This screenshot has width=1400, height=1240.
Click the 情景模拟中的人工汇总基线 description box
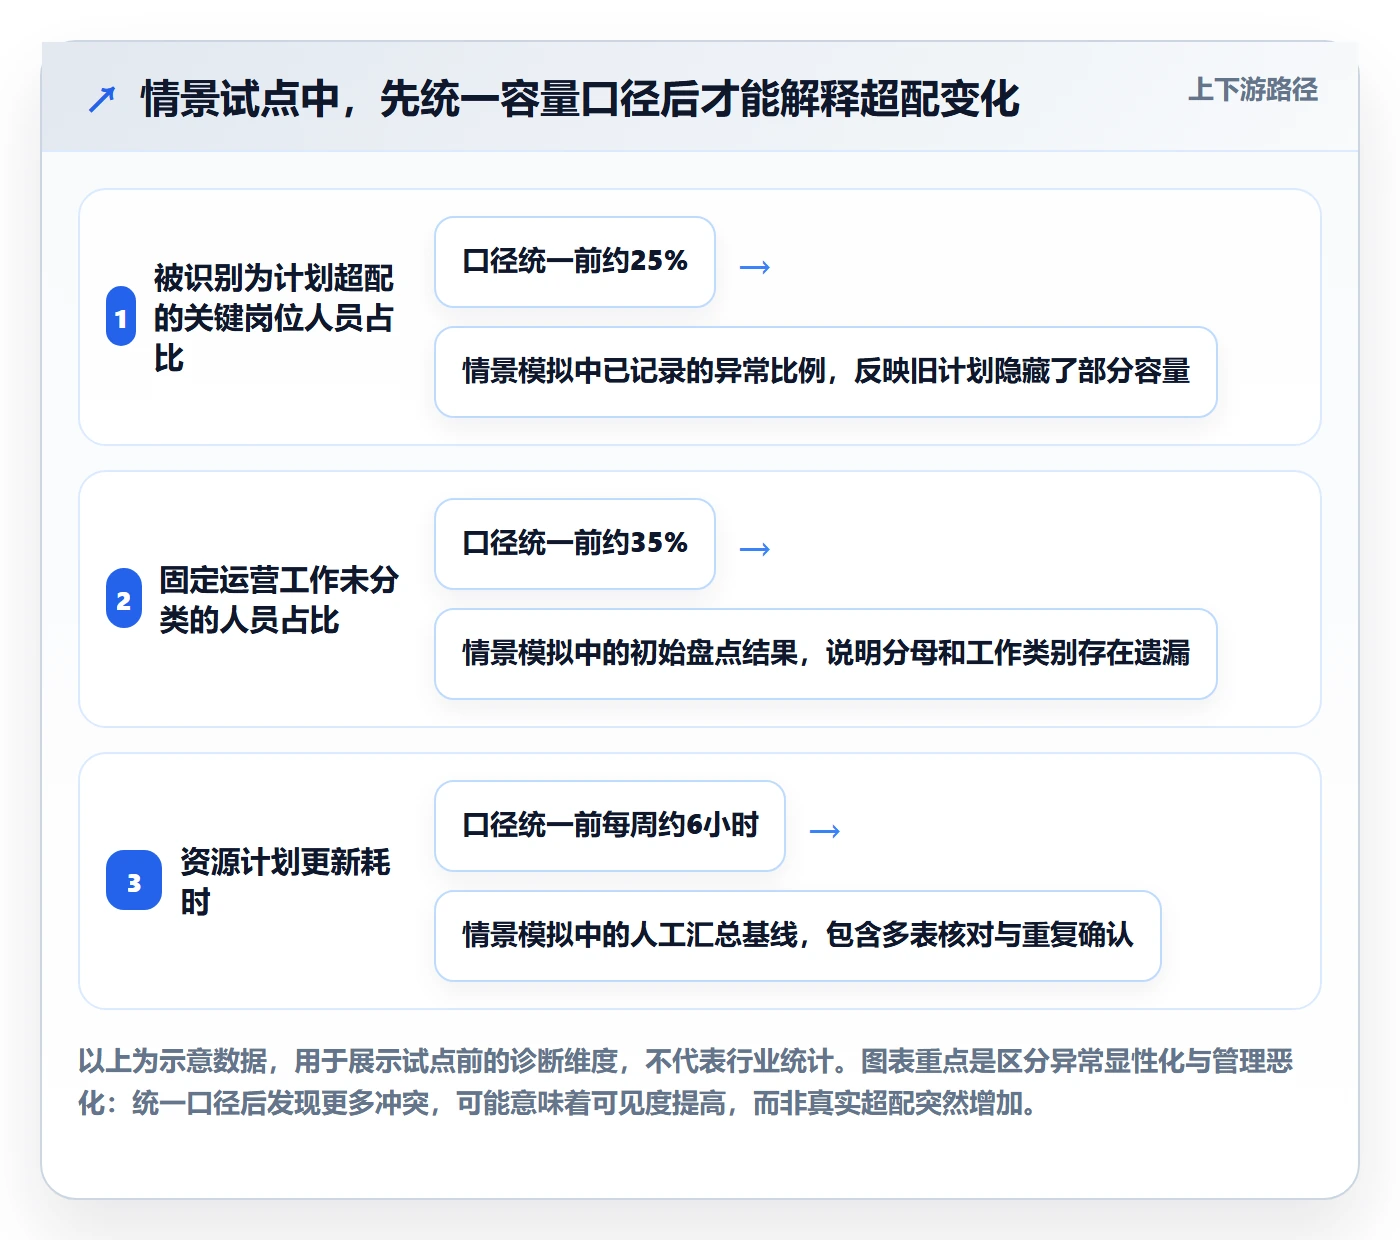click(x=798, y=936)
